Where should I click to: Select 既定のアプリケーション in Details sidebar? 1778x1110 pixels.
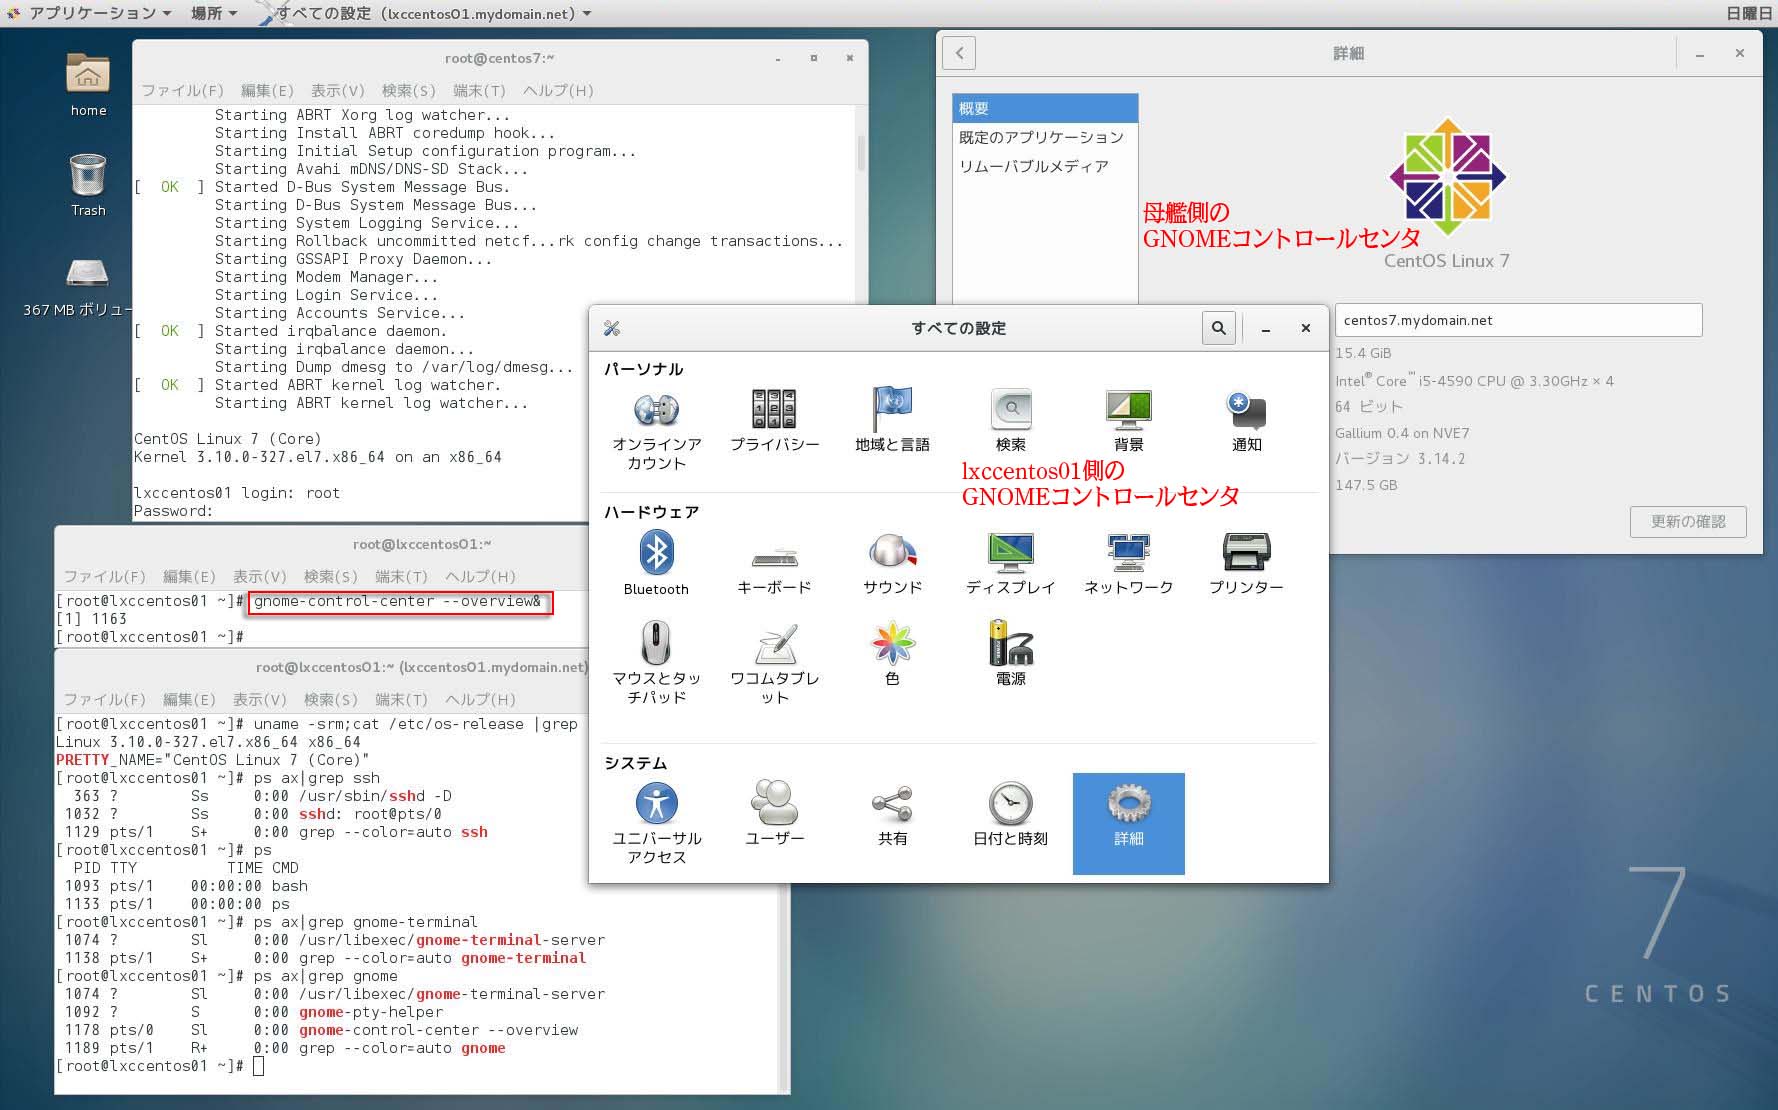(x=1045, y=137)
